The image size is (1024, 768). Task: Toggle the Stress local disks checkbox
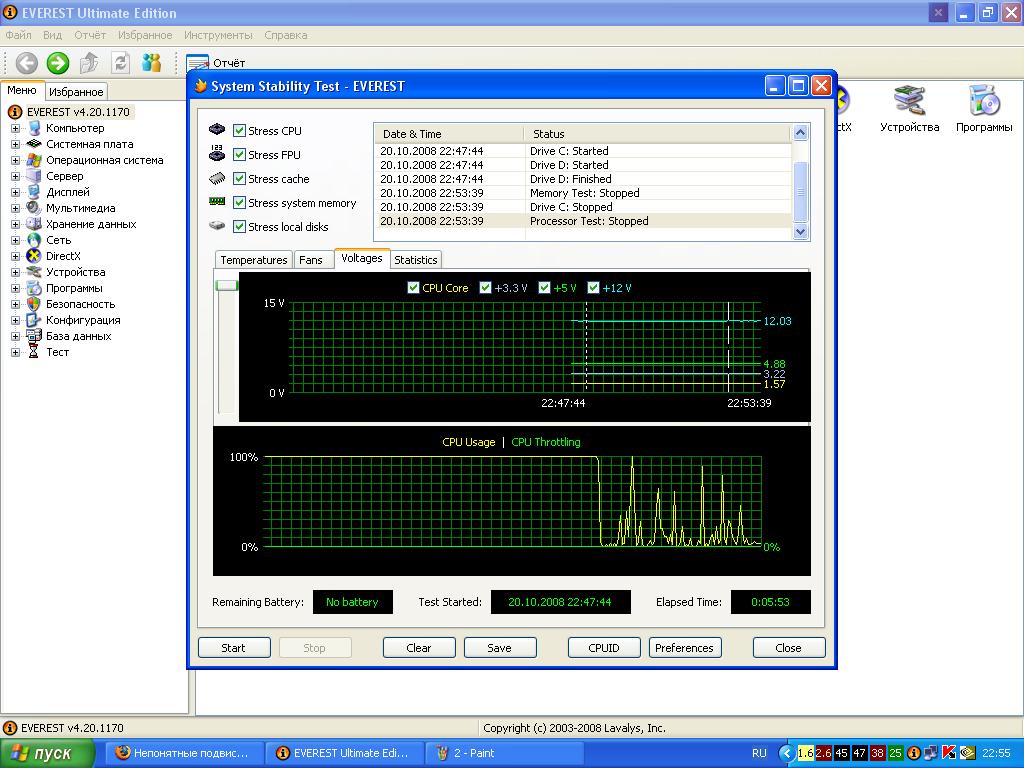pos(240,227)
